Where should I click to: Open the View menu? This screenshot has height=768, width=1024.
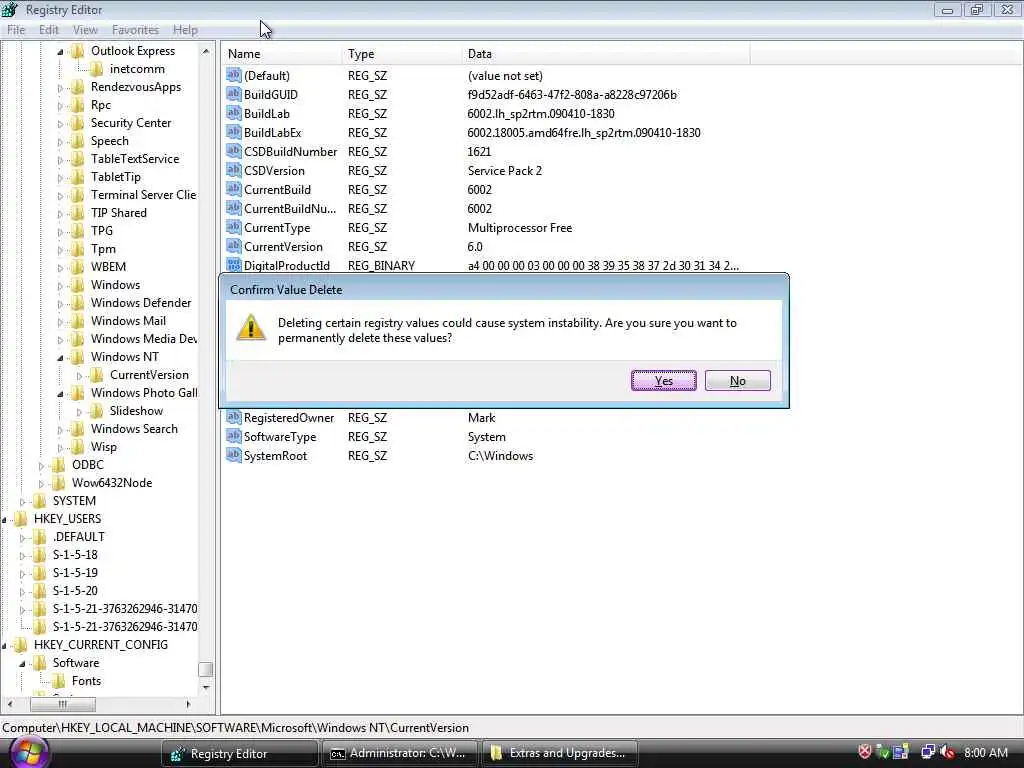tap(85, 30)
